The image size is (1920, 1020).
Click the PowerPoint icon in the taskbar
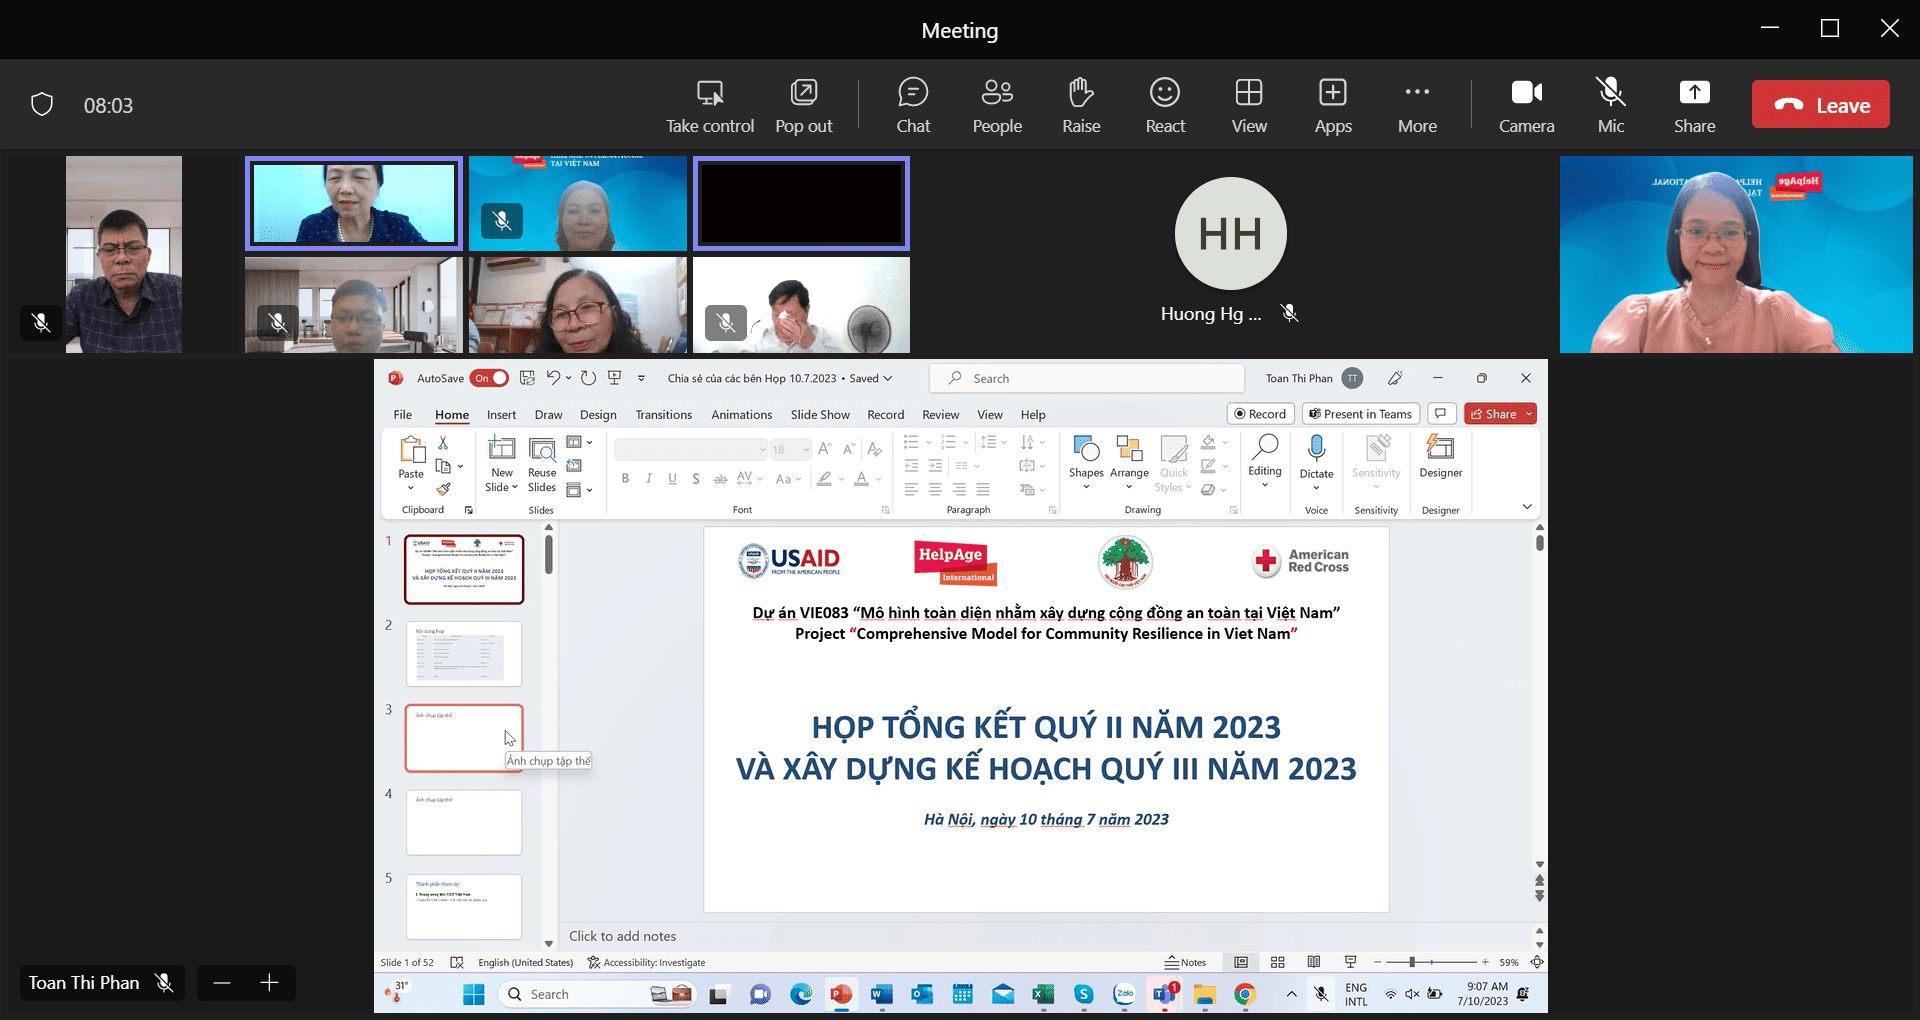(841, 994)
